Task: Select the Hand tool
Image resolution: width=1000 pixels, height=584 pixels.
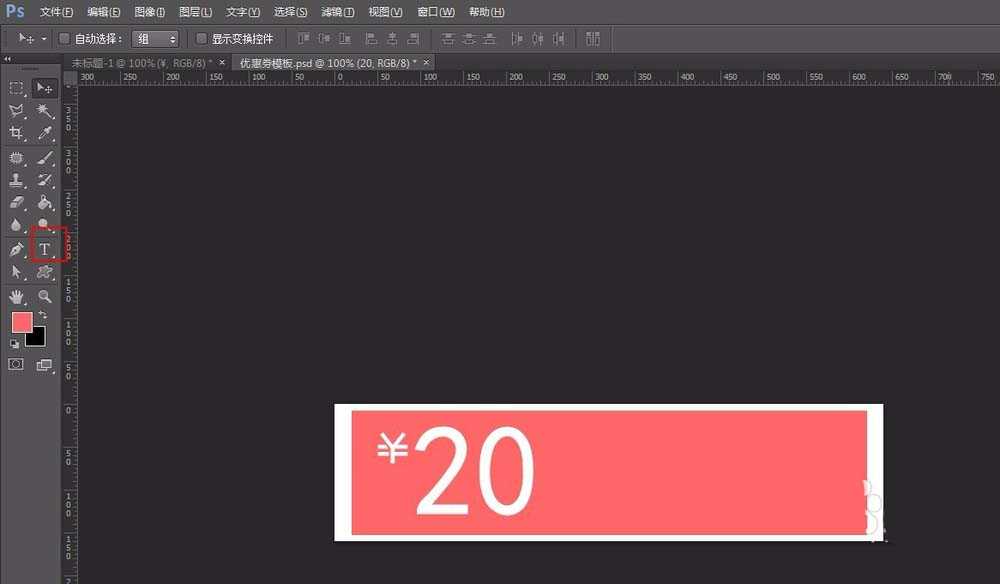Action: (17, 297)
